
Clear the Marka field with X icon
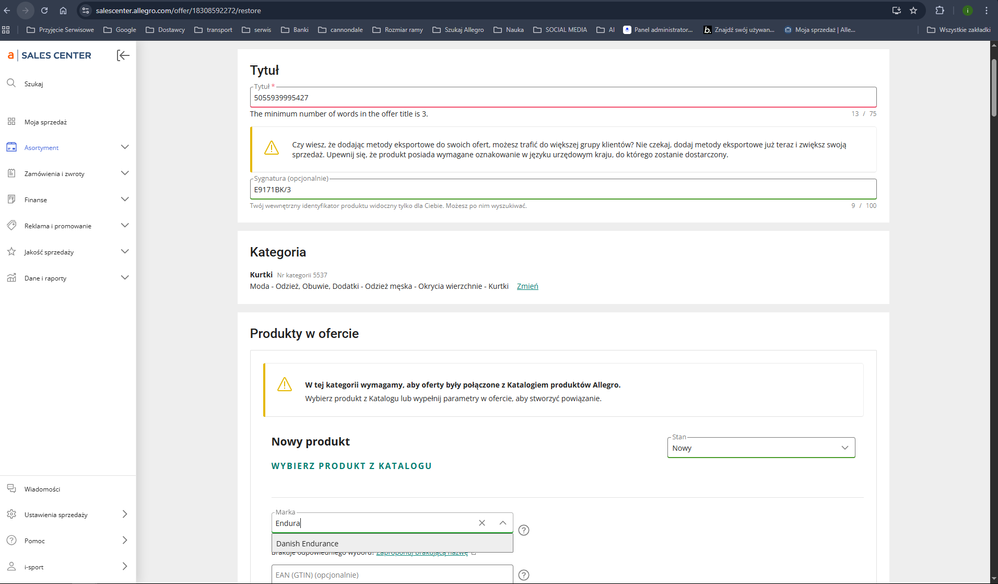click(x=481, y=523)
